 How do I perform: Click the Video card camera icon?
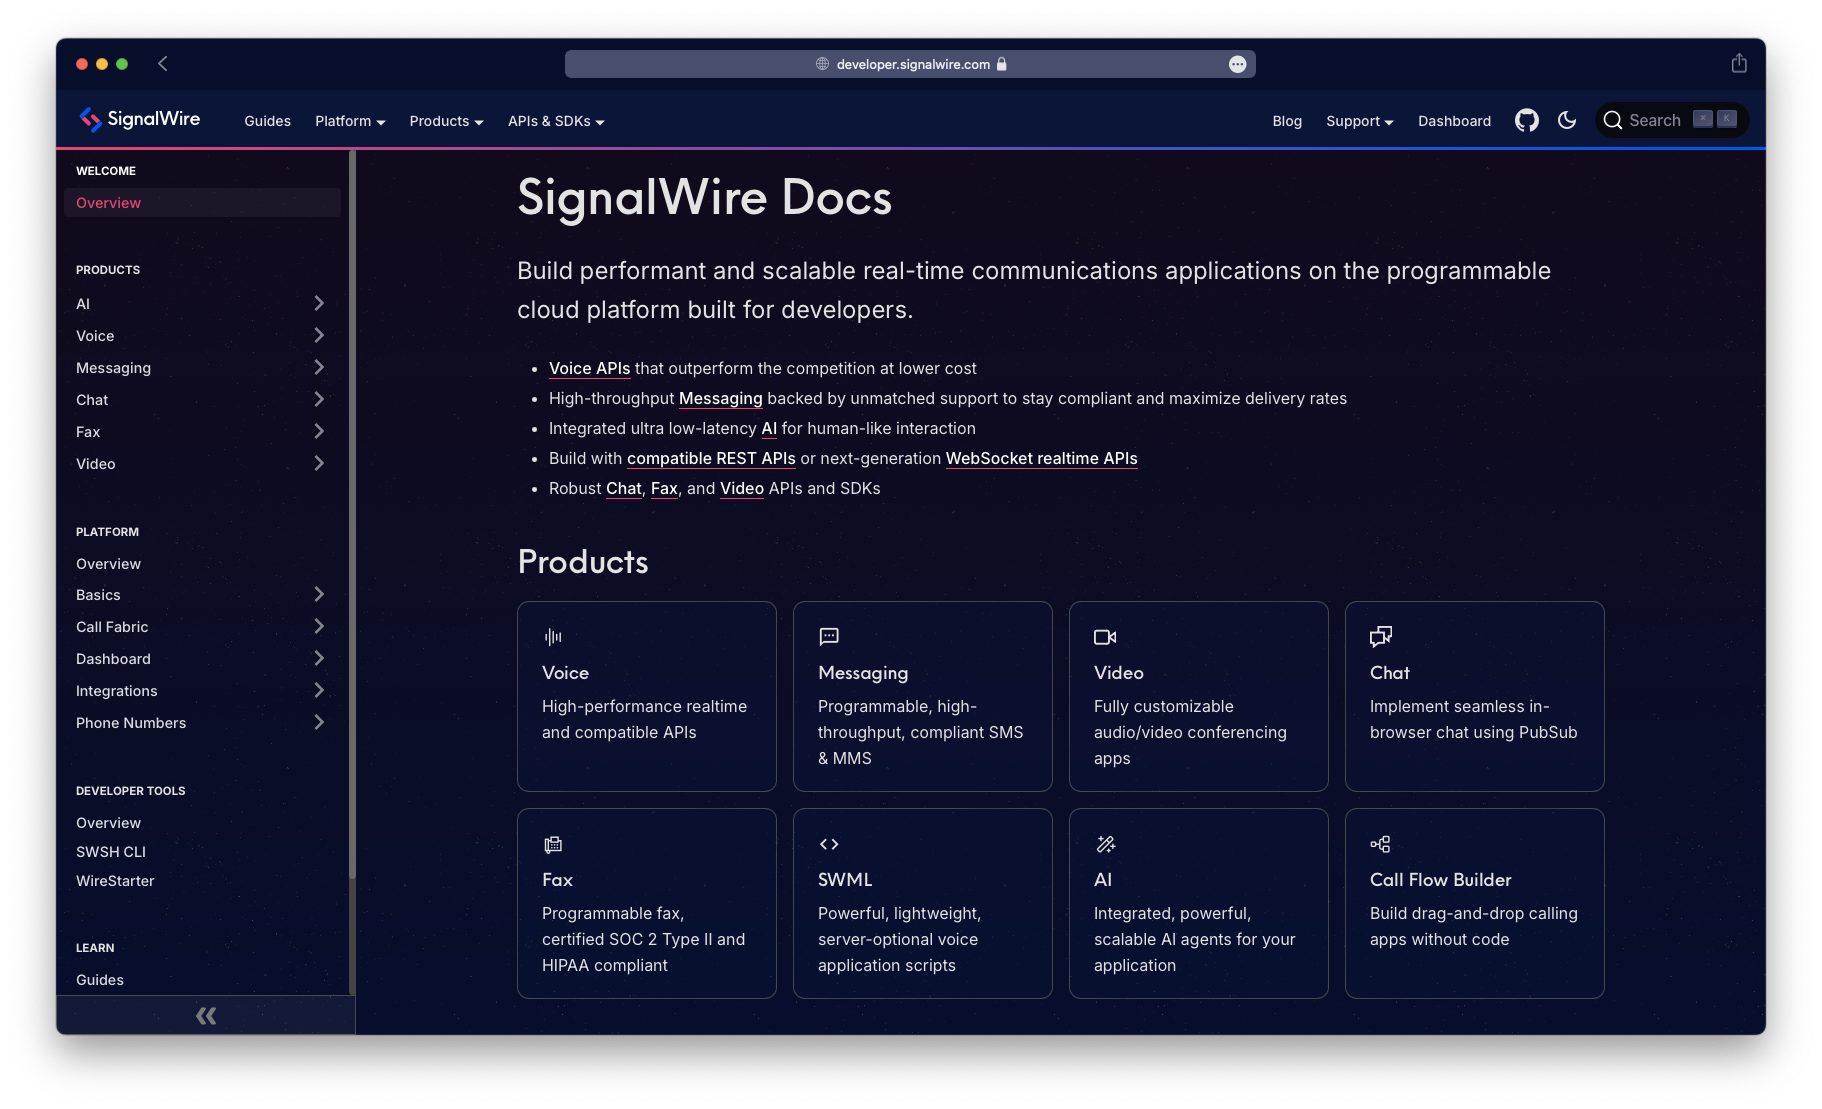[1105, 637]
